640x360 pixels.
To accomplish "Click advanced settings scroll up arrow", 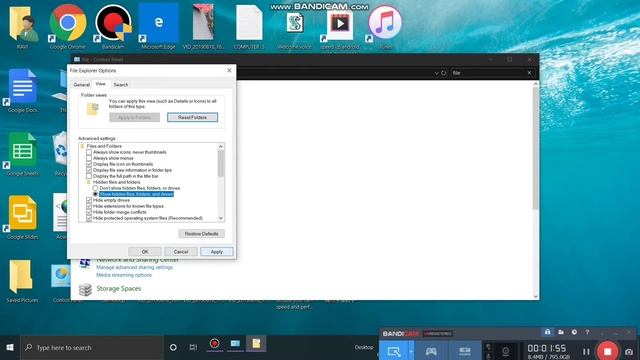I will click(221, 146).
